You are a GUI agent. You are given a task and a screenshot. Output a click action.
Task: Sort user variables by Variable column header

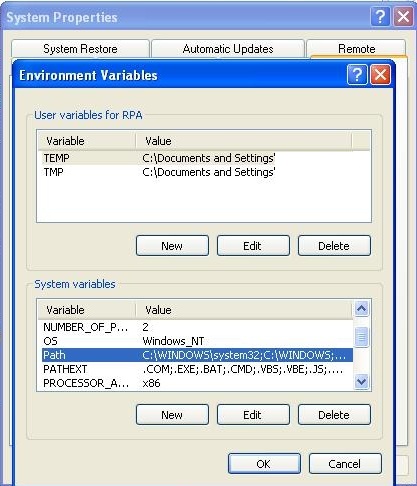pos(86,141)
